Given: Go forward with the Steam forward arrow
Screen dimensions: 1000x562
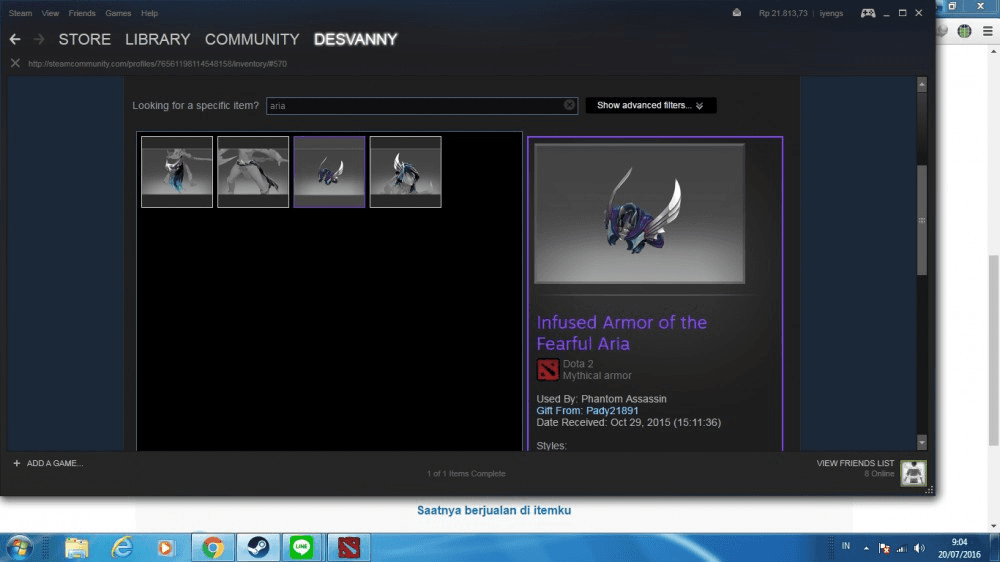Looking at the screenshot, I should (39, 40).
